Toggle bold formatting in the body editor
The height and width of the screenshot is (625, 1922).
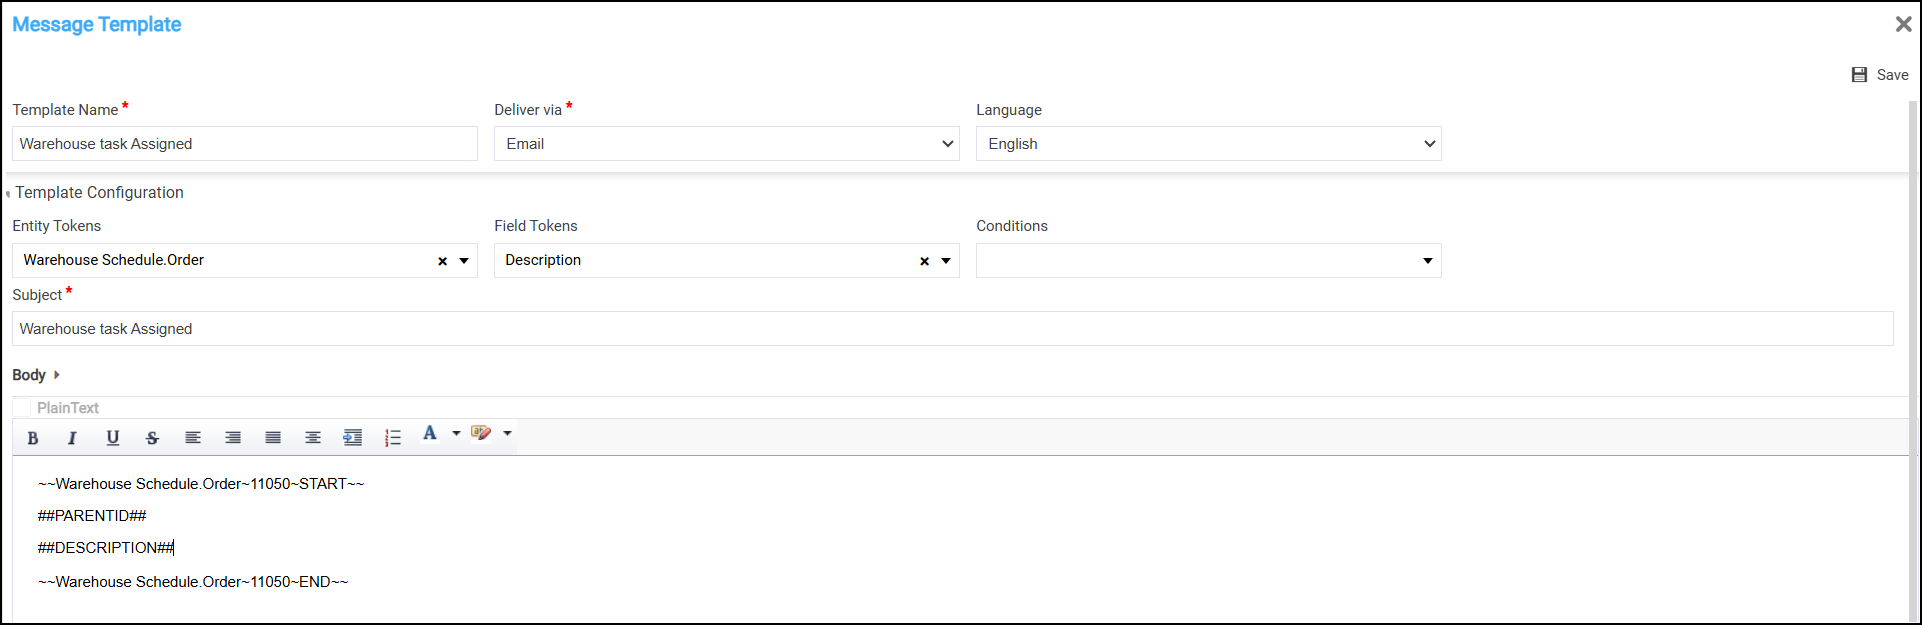pyautogui.click(x=33, y=438)
